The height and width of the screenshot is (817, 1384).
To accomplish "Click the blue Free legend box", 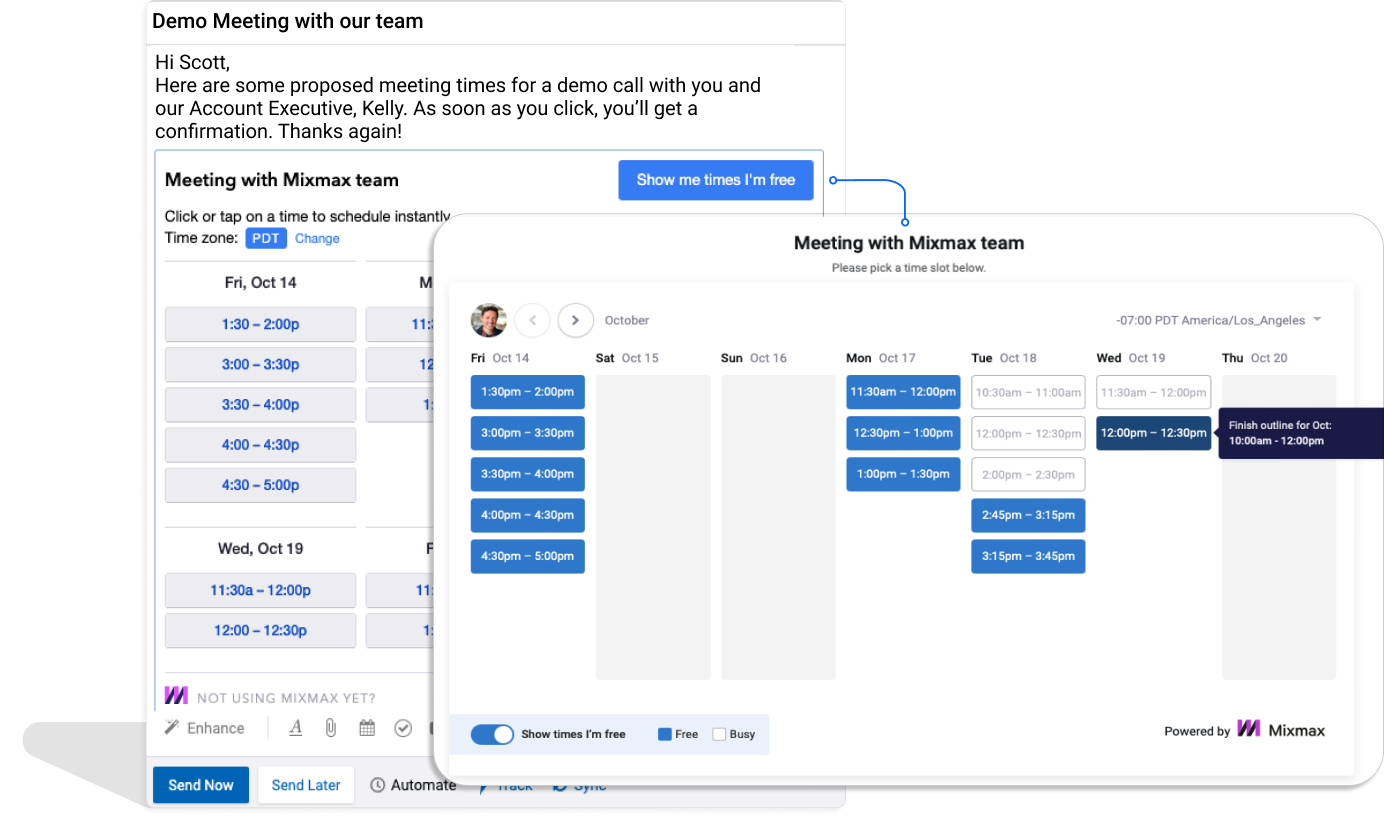I will click(x=664, y=734).
